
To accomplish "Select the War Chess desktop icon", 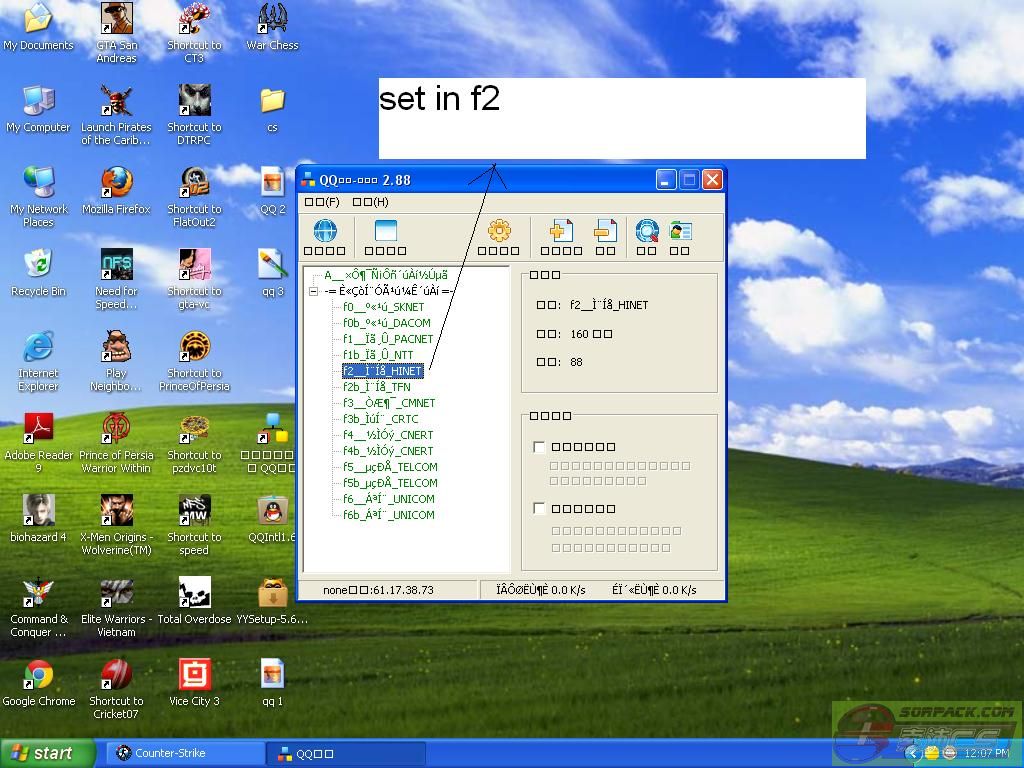I will tap(272, 27).
